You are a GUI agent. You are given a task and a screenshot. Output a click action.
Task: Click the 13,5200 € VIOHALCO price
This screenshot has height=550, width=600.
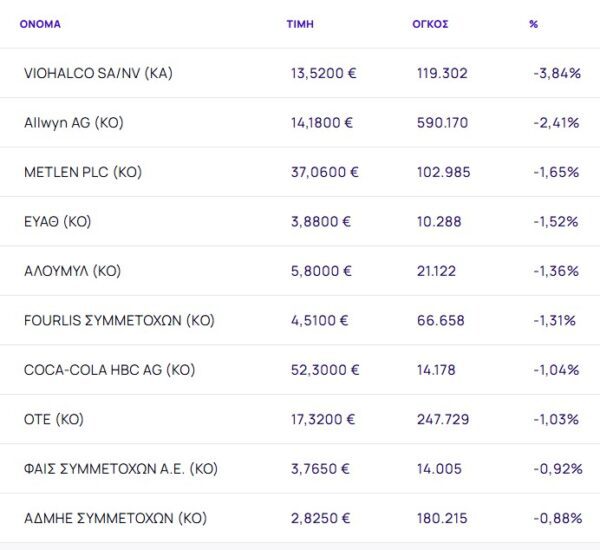pos(324,74)
